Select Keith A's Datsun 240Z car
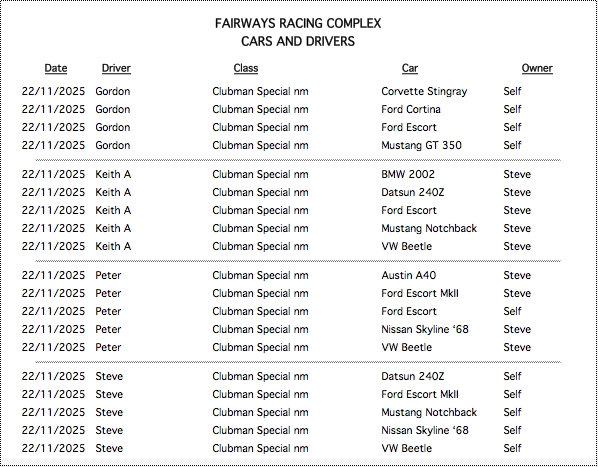The image size is (598, 467). [x=413, y=192]
